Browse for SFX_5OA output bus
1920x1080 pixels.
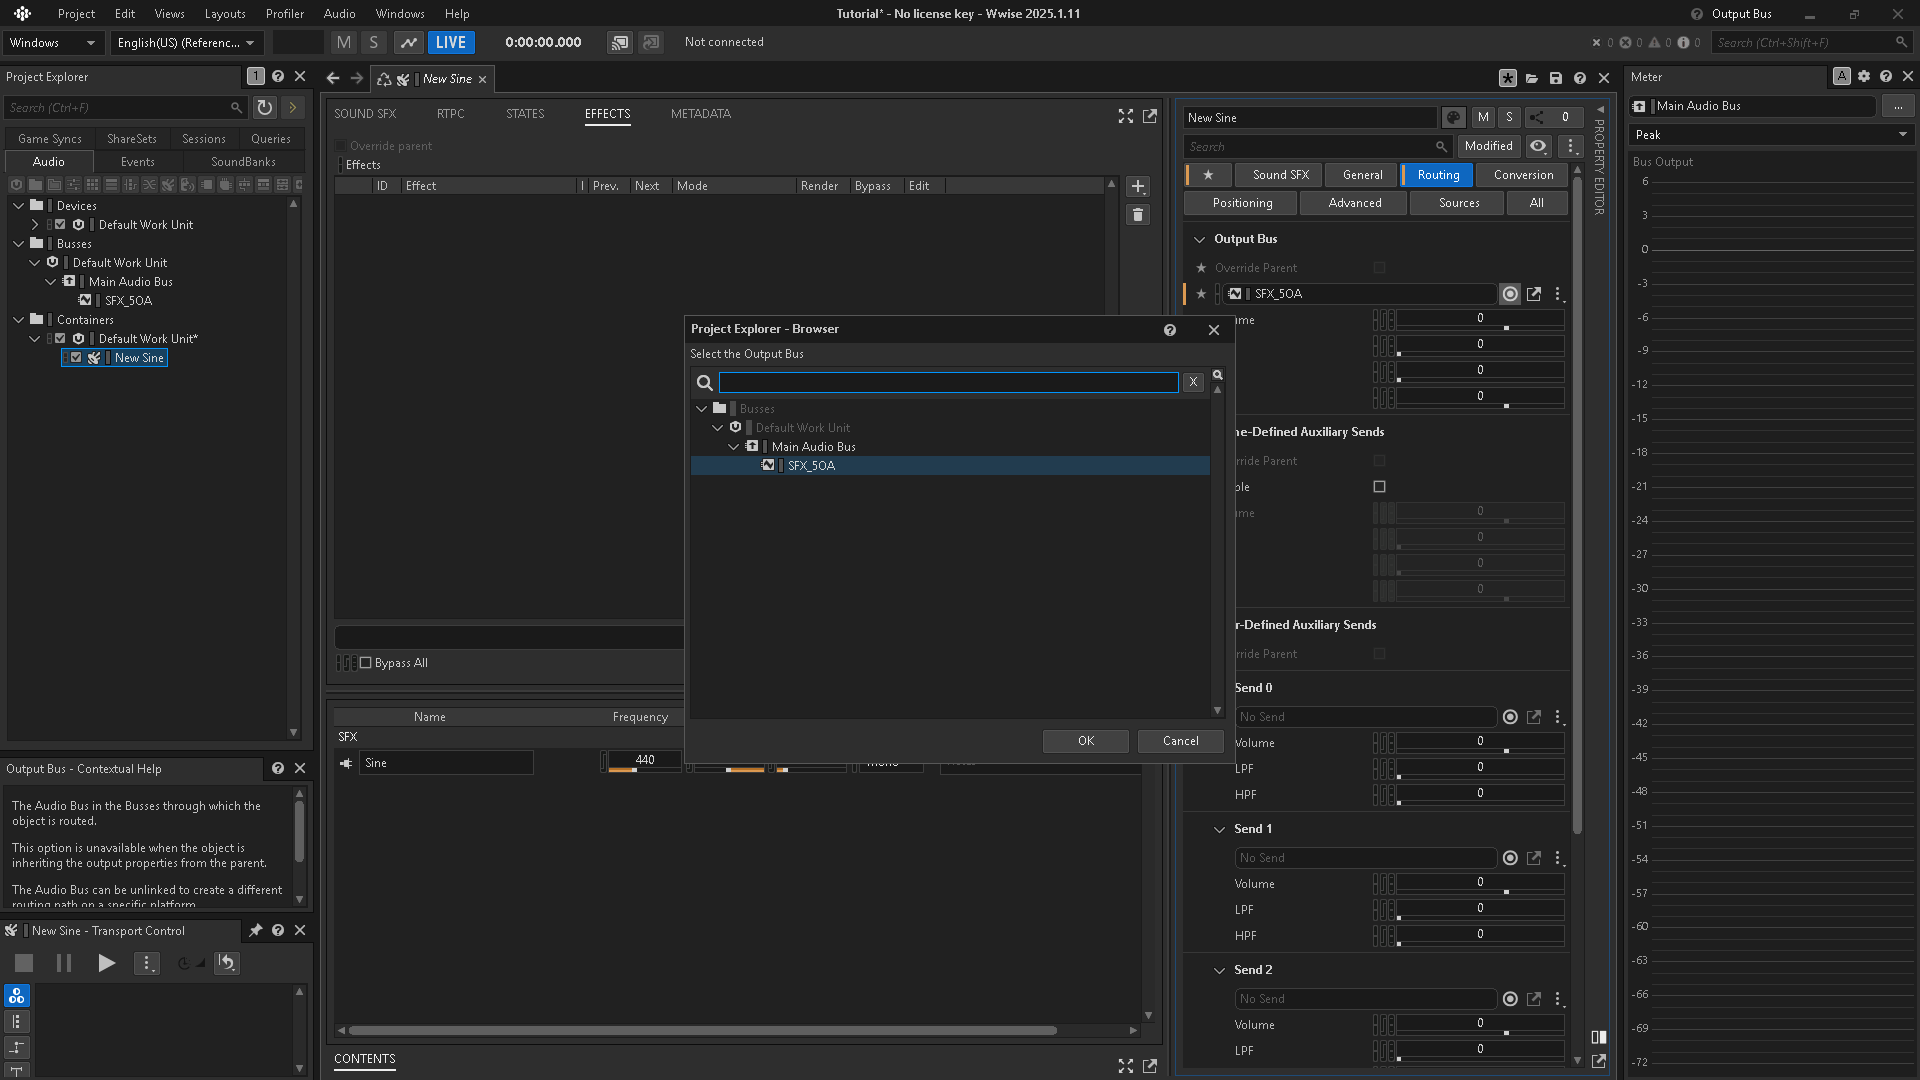click(x=1510, y=294)
